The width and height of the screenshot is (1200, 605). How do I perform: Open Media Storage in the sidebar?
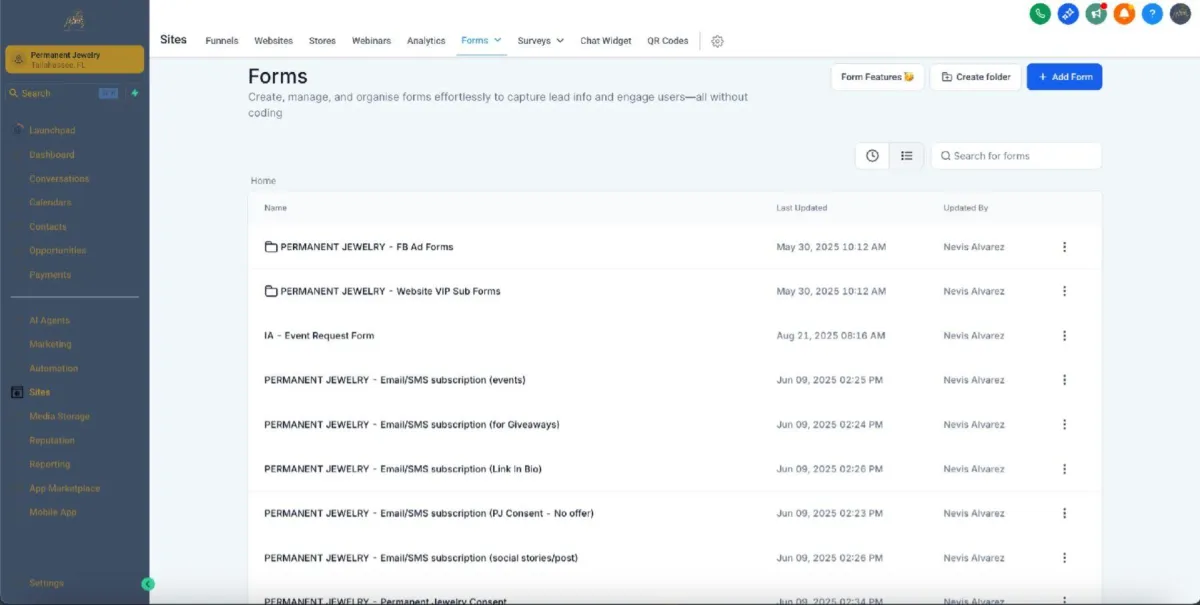click(x=59, y=417)
